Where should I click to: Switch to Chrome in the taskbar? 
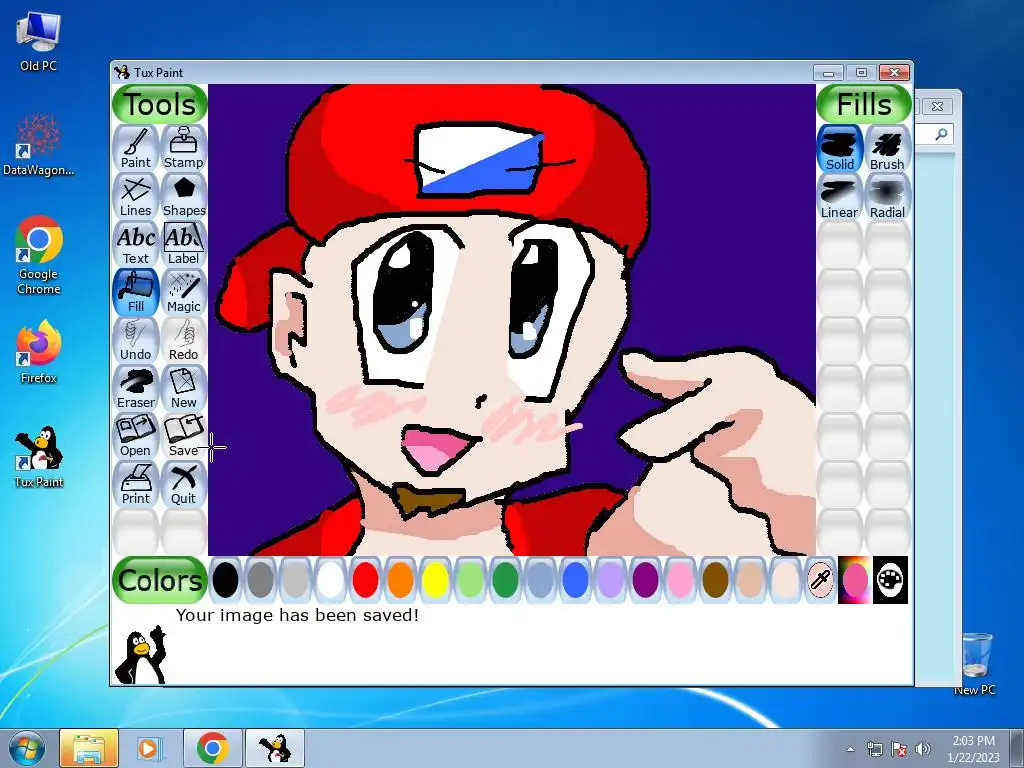click(x=213, y=748)
